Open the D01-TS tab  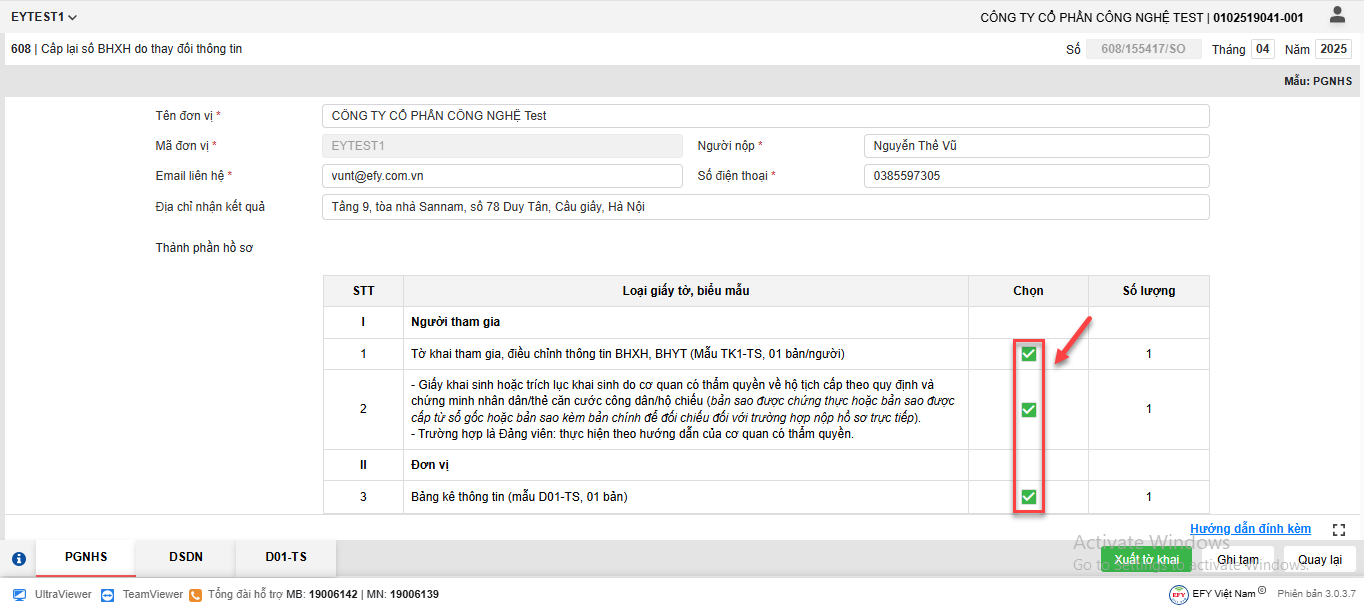286,558
